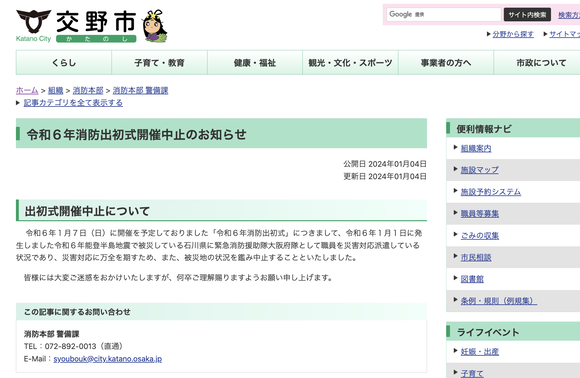The height and width of the screenshot is (378, 580).
Task: Click the この記事に関するお問い合わせ heading
Action: [77, 312]
